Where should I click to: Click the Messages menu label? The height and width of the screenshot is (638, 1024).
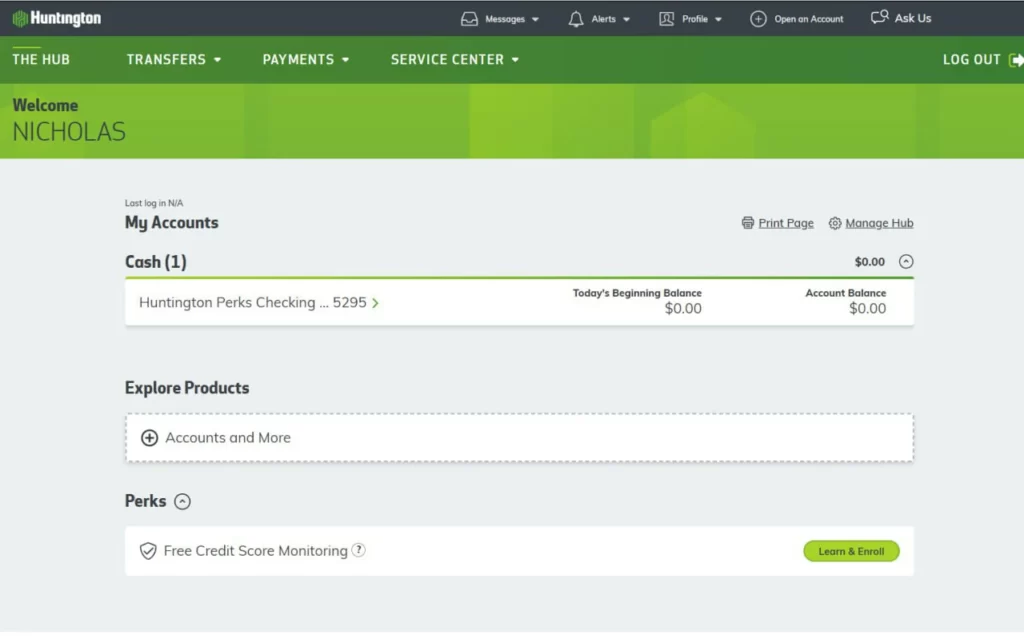coord(505,19)
